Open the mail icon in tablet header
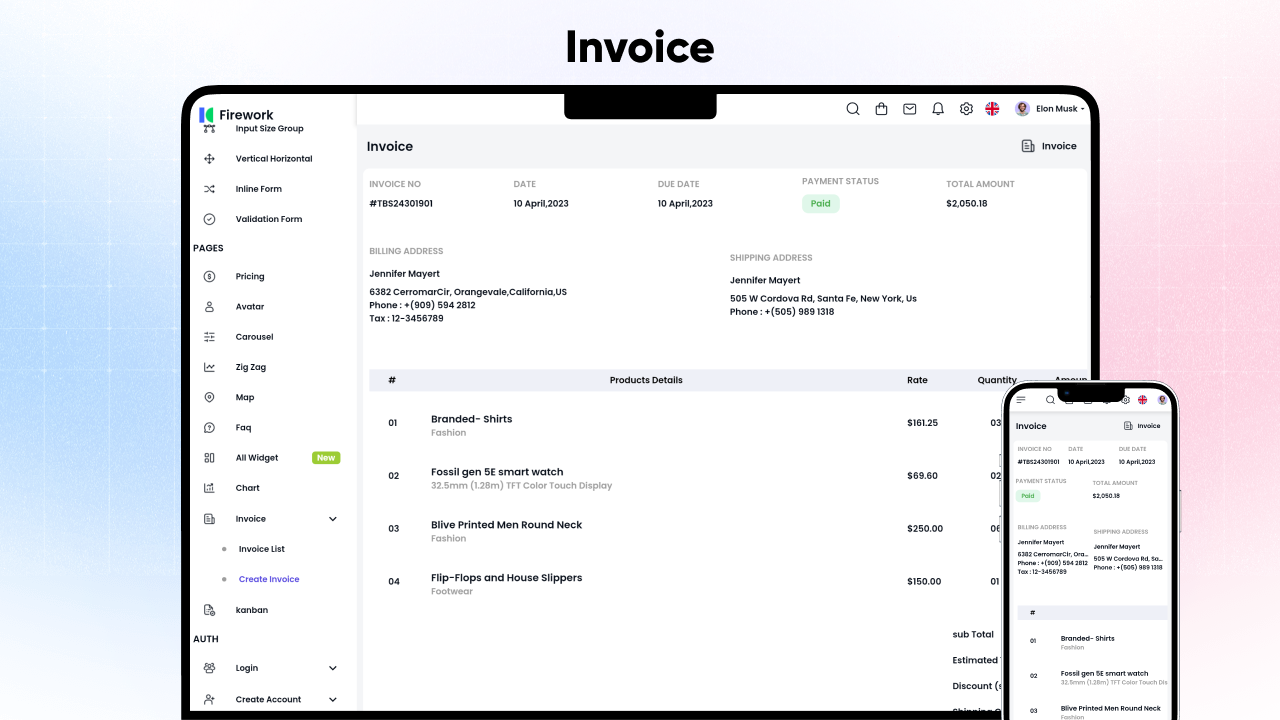 click(x=910, y=109)
